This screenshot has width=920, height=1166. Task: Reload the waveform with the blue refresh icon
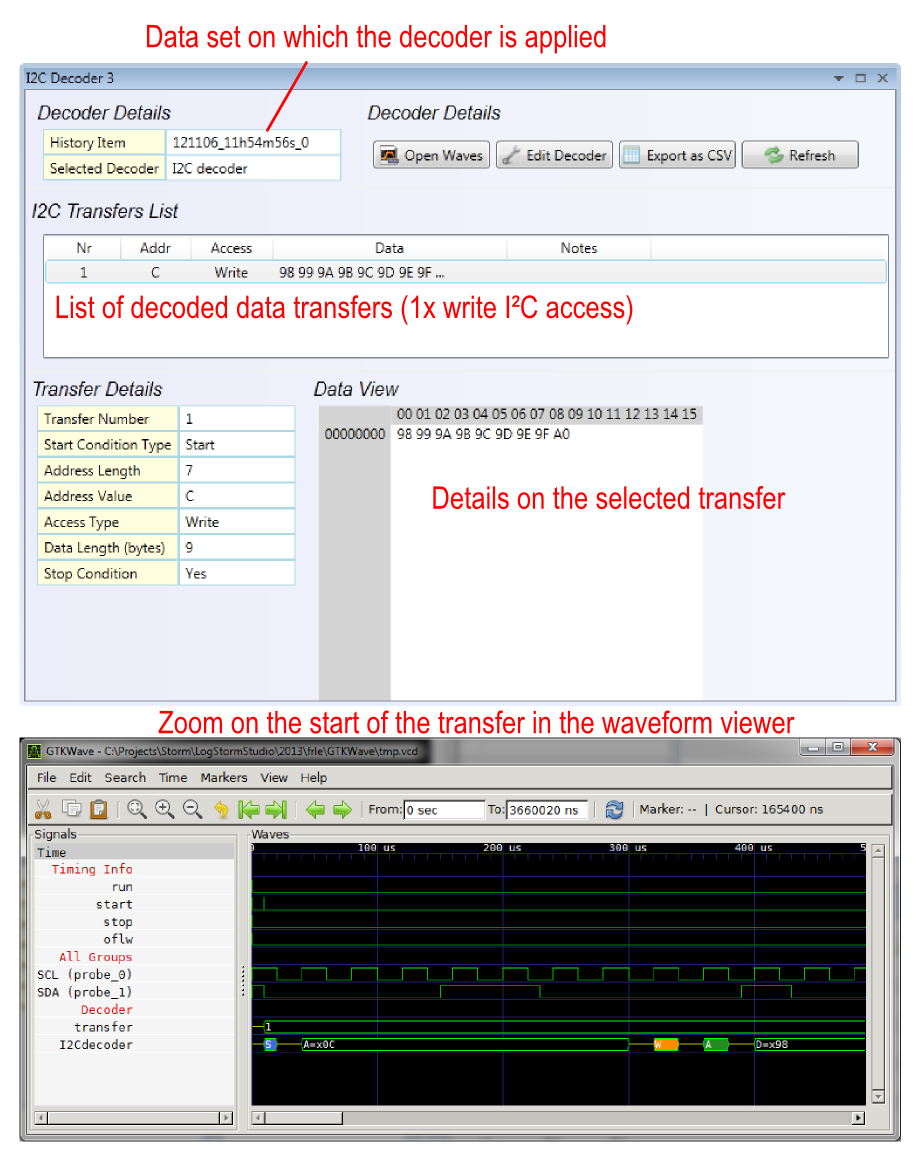click(x=614, y=809)
